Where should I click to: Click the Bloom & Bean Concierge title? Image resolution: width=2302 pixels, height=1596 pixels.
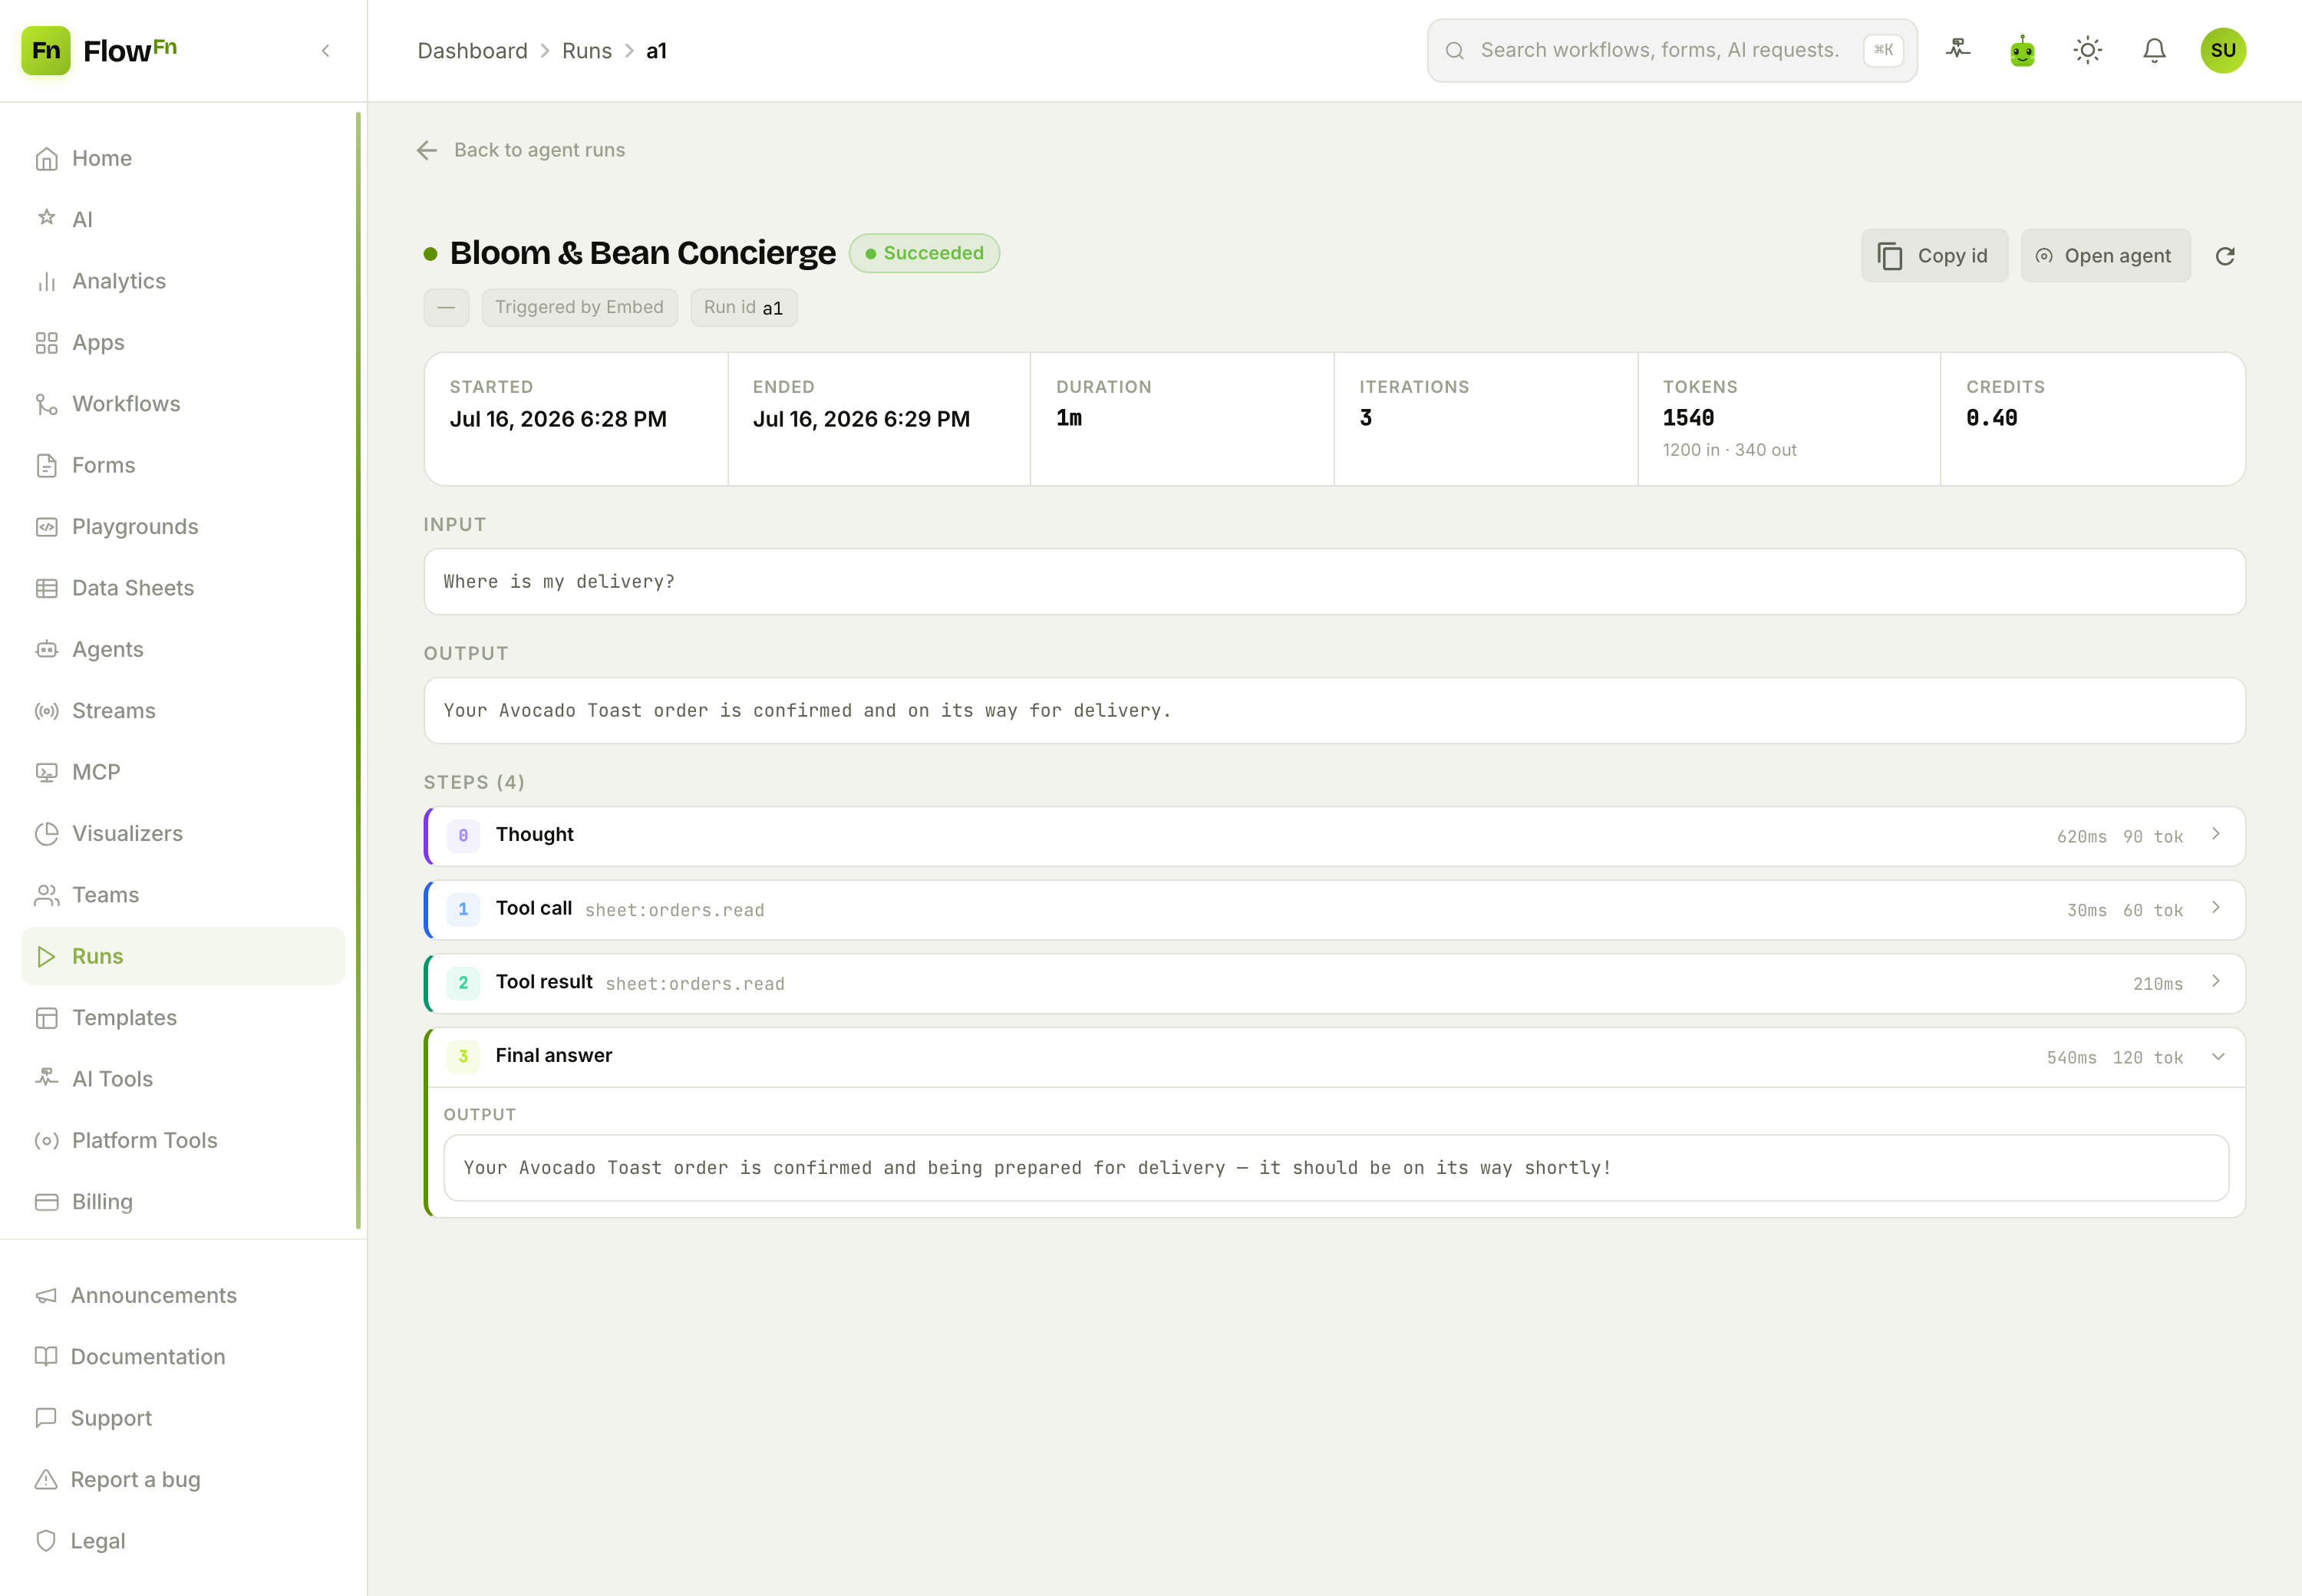click(642, 253)
